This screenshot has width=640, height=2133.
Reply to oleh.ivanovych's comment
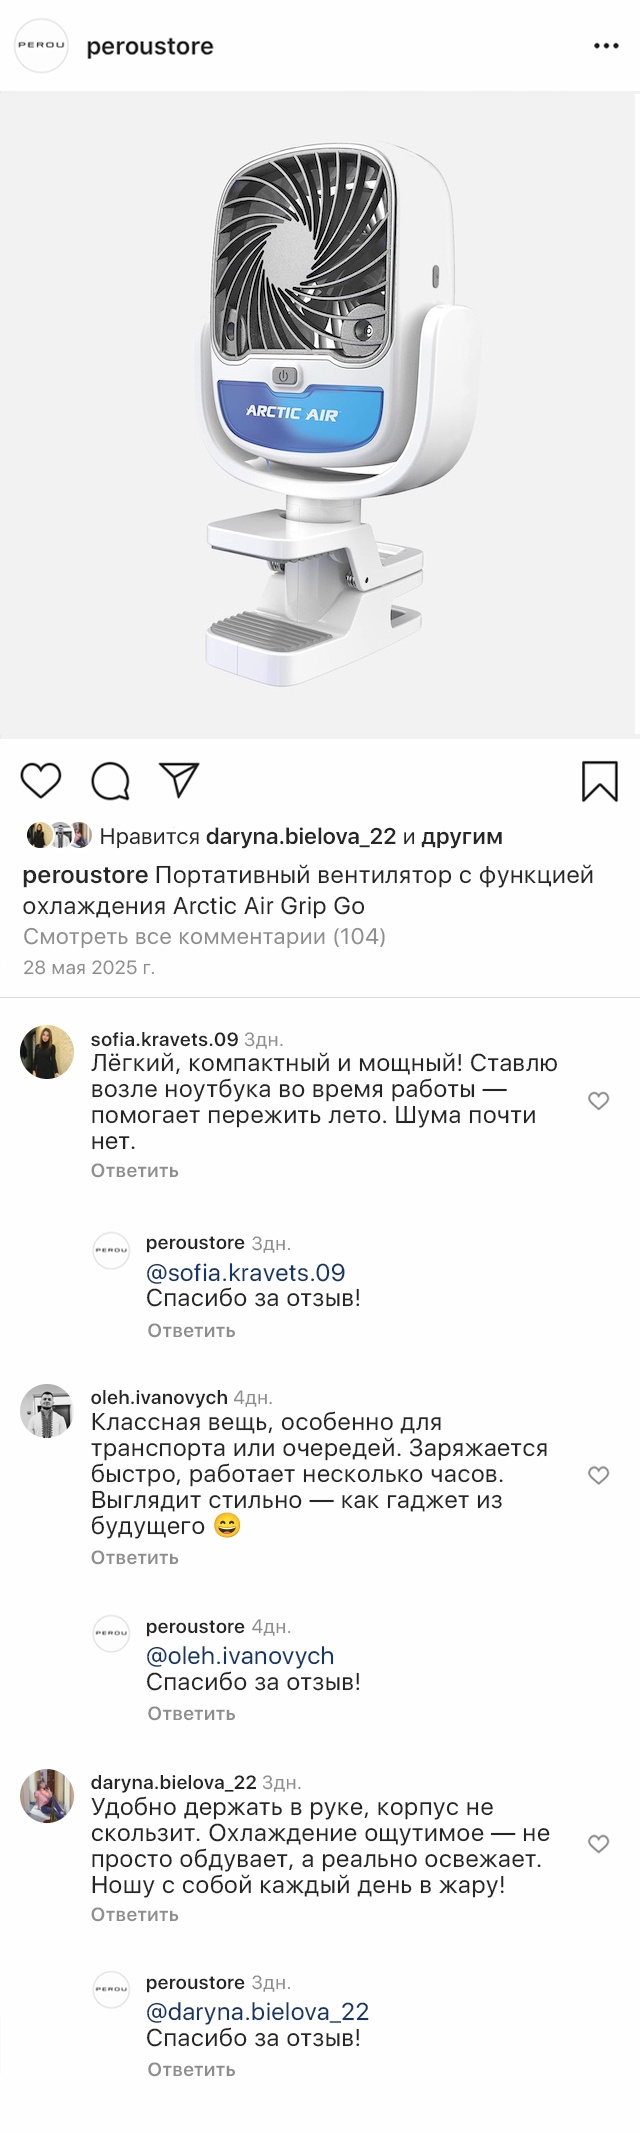click(135, 1557)
